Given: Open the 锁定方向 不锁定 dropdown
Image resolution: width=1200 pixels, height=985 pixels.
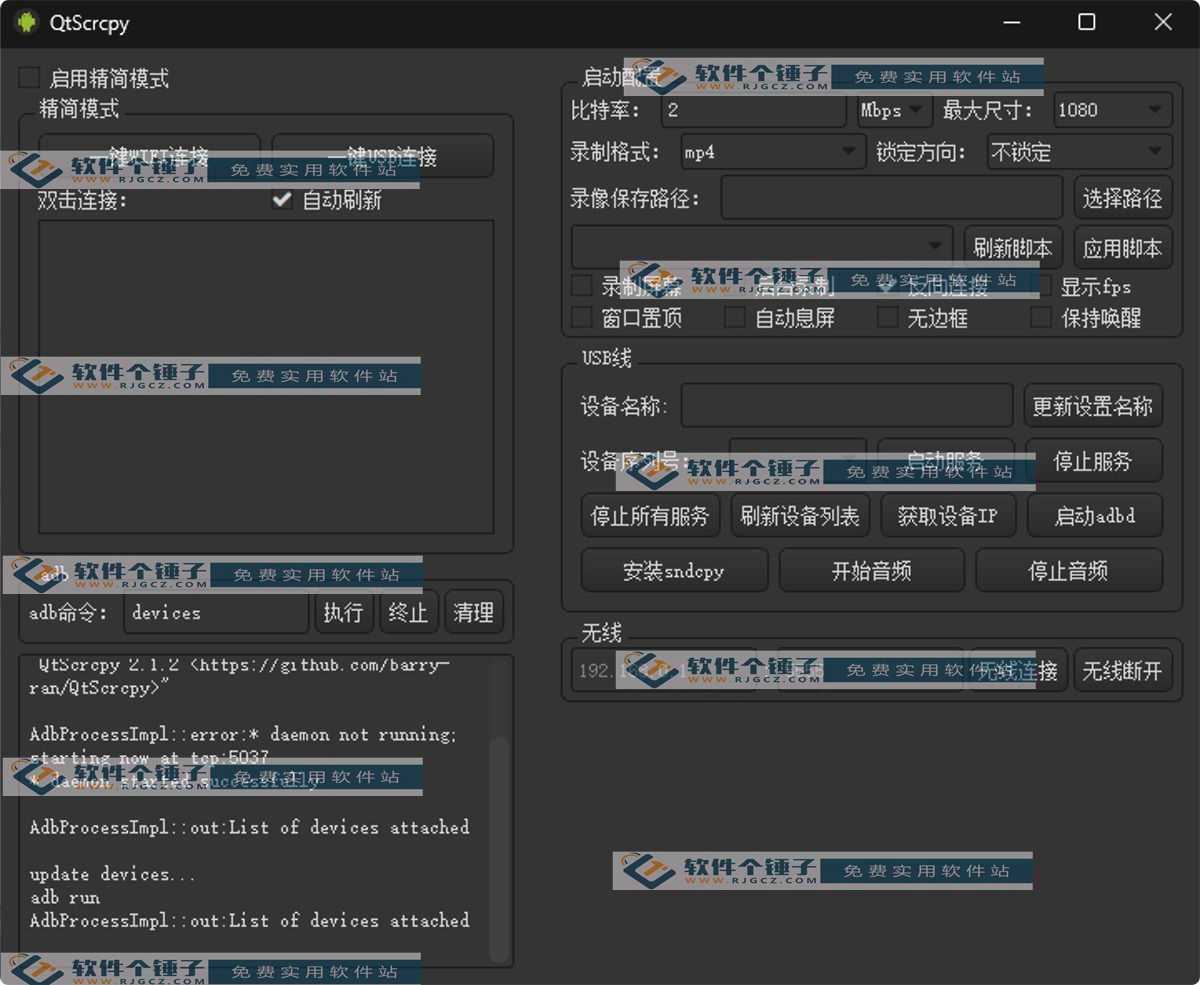Looking at the screenshot, I should point(1079,152).
